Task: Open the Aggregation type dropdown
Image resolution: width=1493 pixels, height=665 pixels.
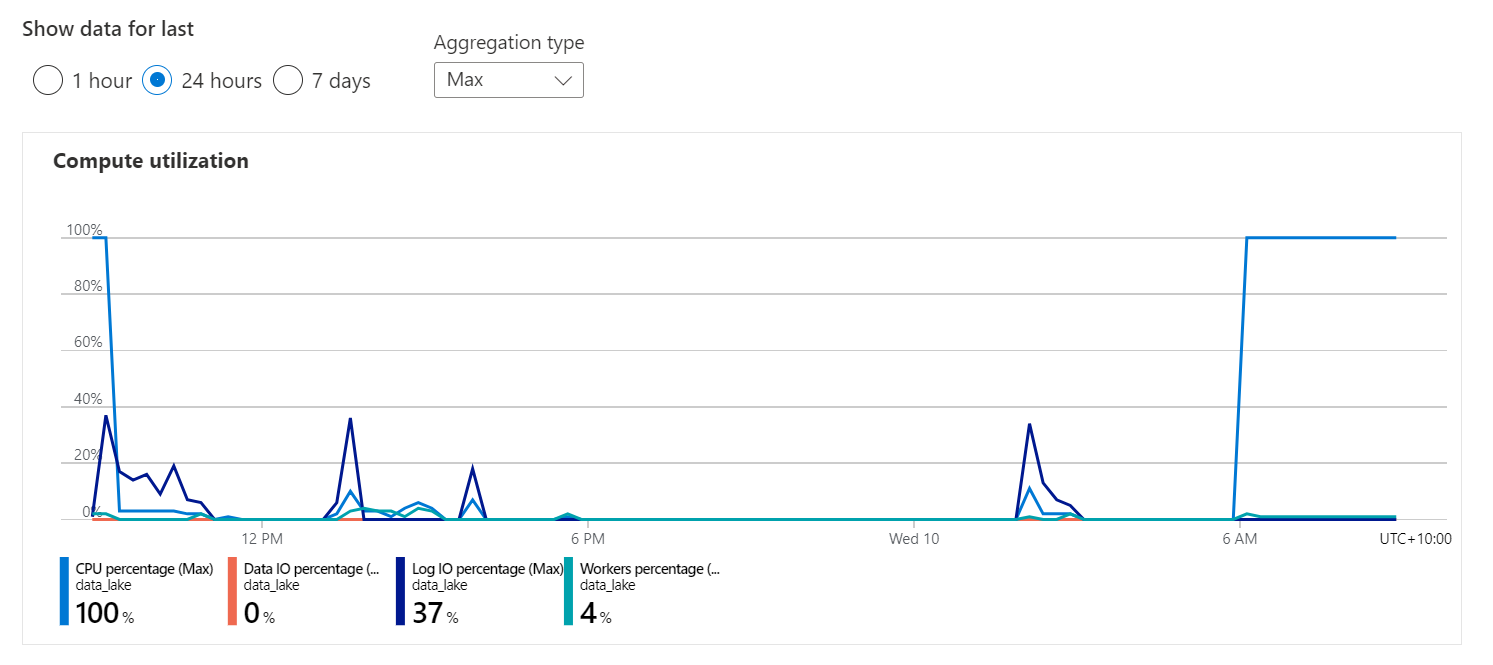Action: click(508, 80)
